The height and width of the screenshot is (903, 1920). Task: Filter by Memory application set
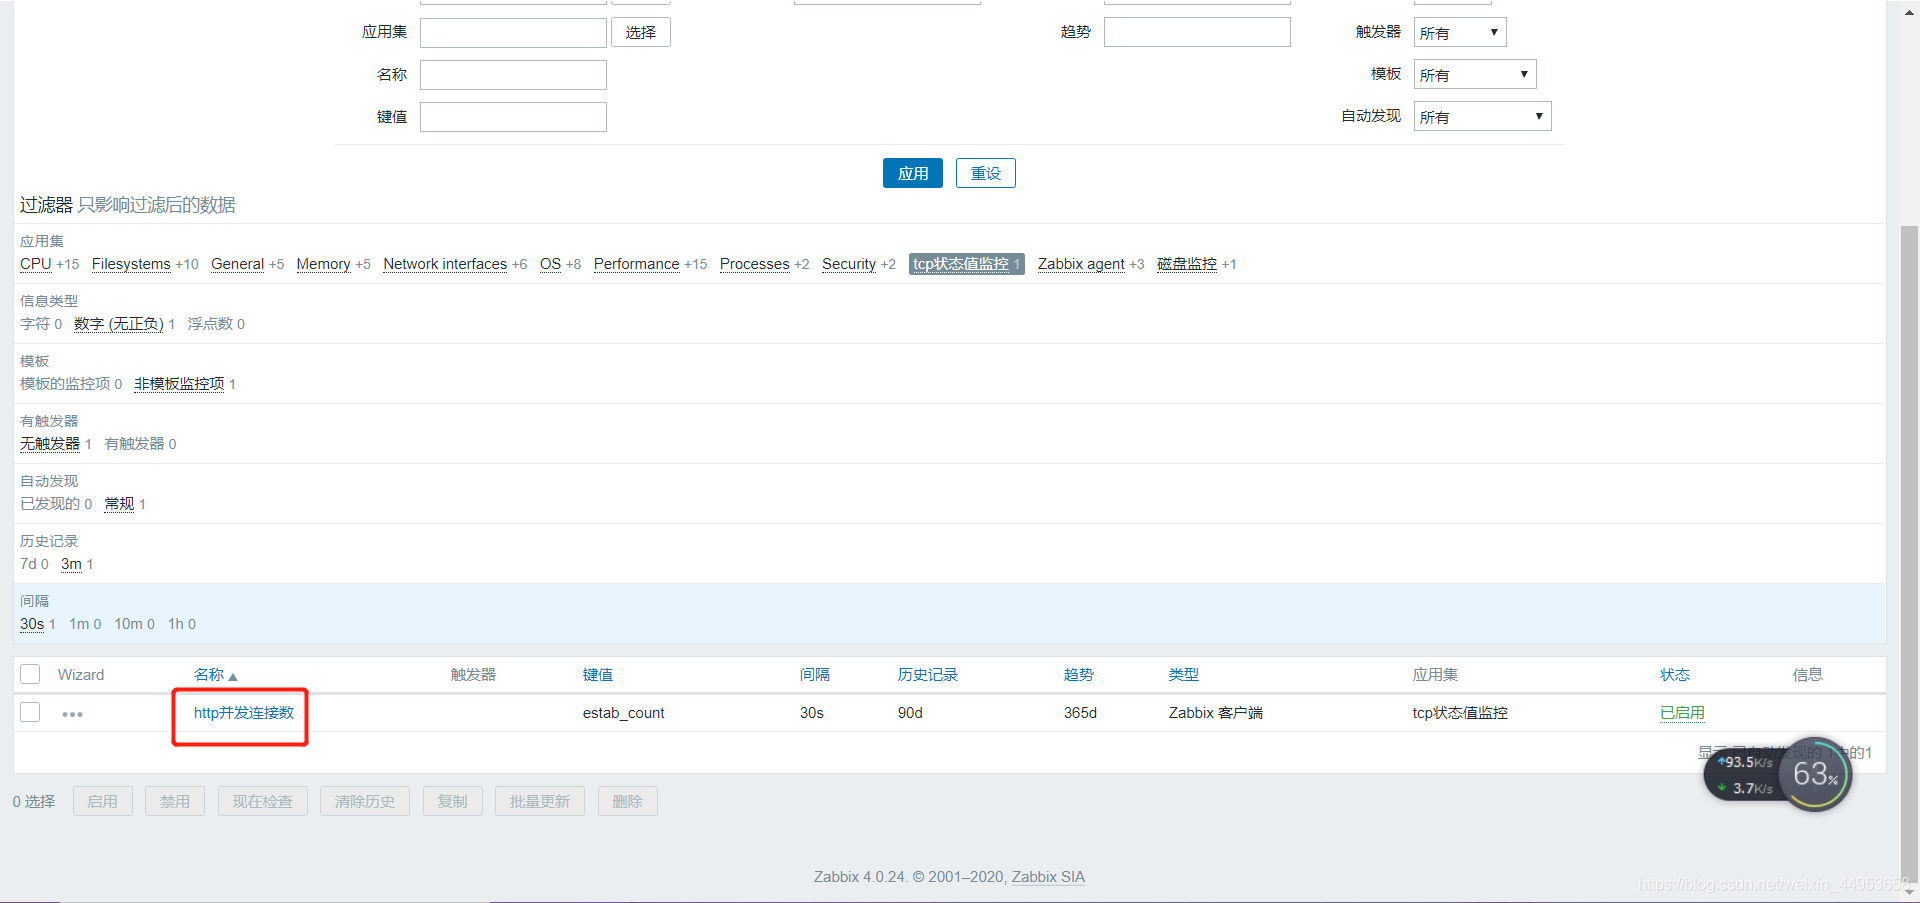click(324, 264)
